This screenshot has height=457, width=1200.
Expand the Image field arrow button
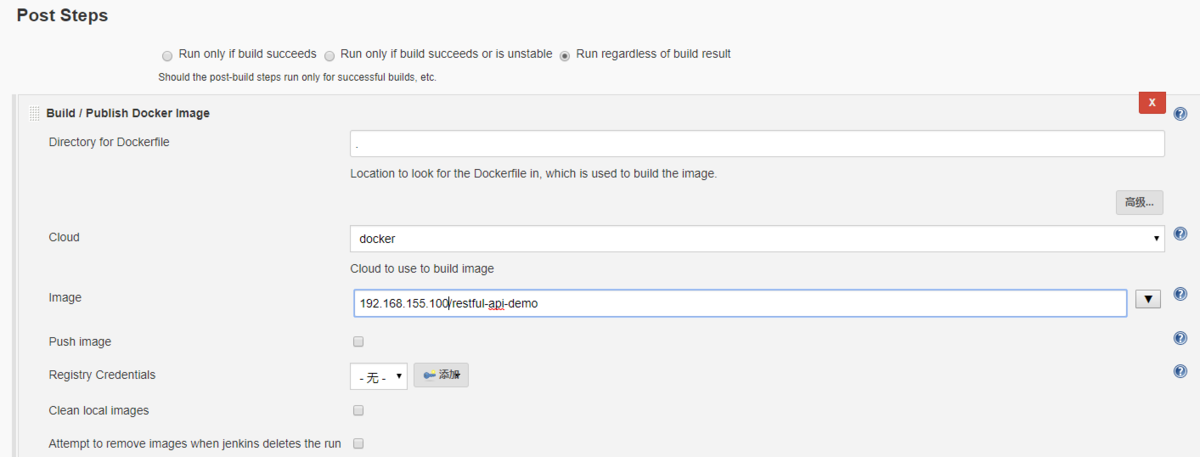pyautogui.click(x=1147, y=300)
